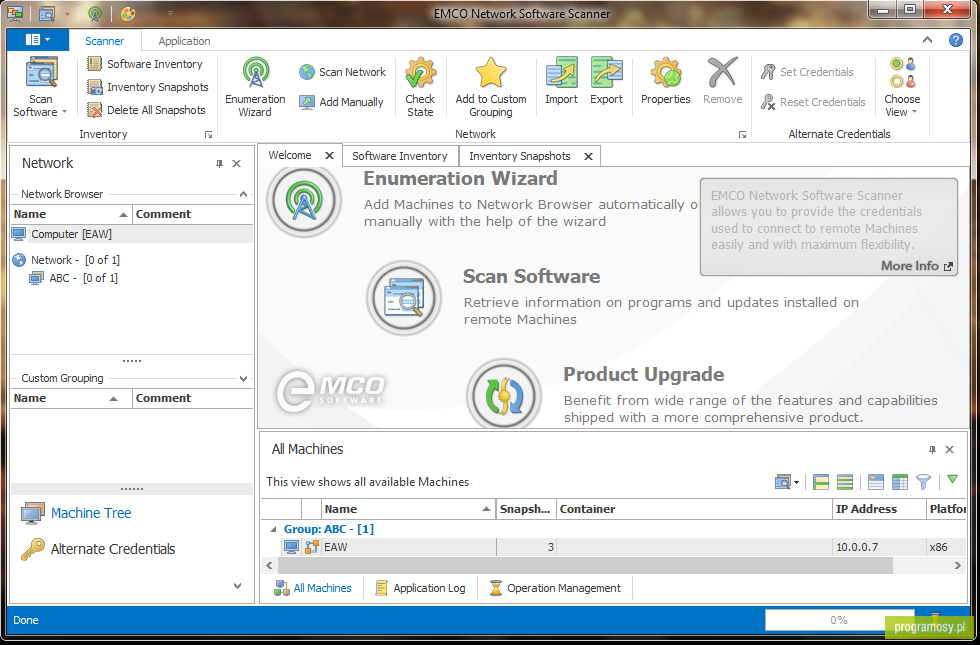Run Check State

point(420,87)
